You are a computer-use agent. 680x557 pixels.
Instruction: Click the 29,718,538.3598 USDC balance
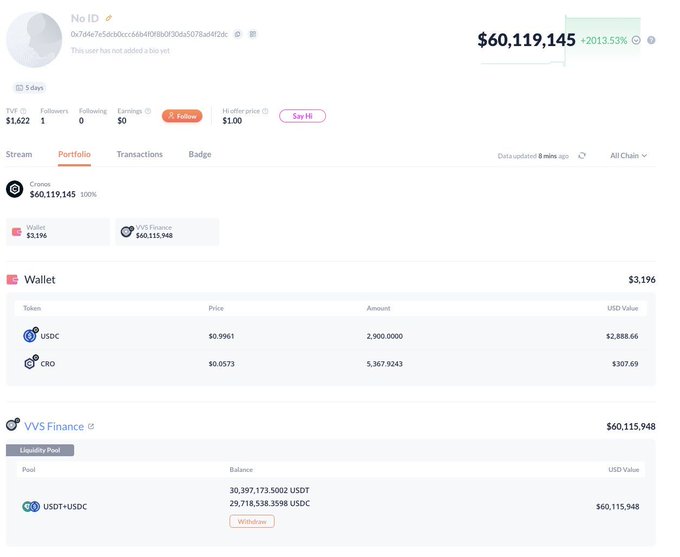270,504
